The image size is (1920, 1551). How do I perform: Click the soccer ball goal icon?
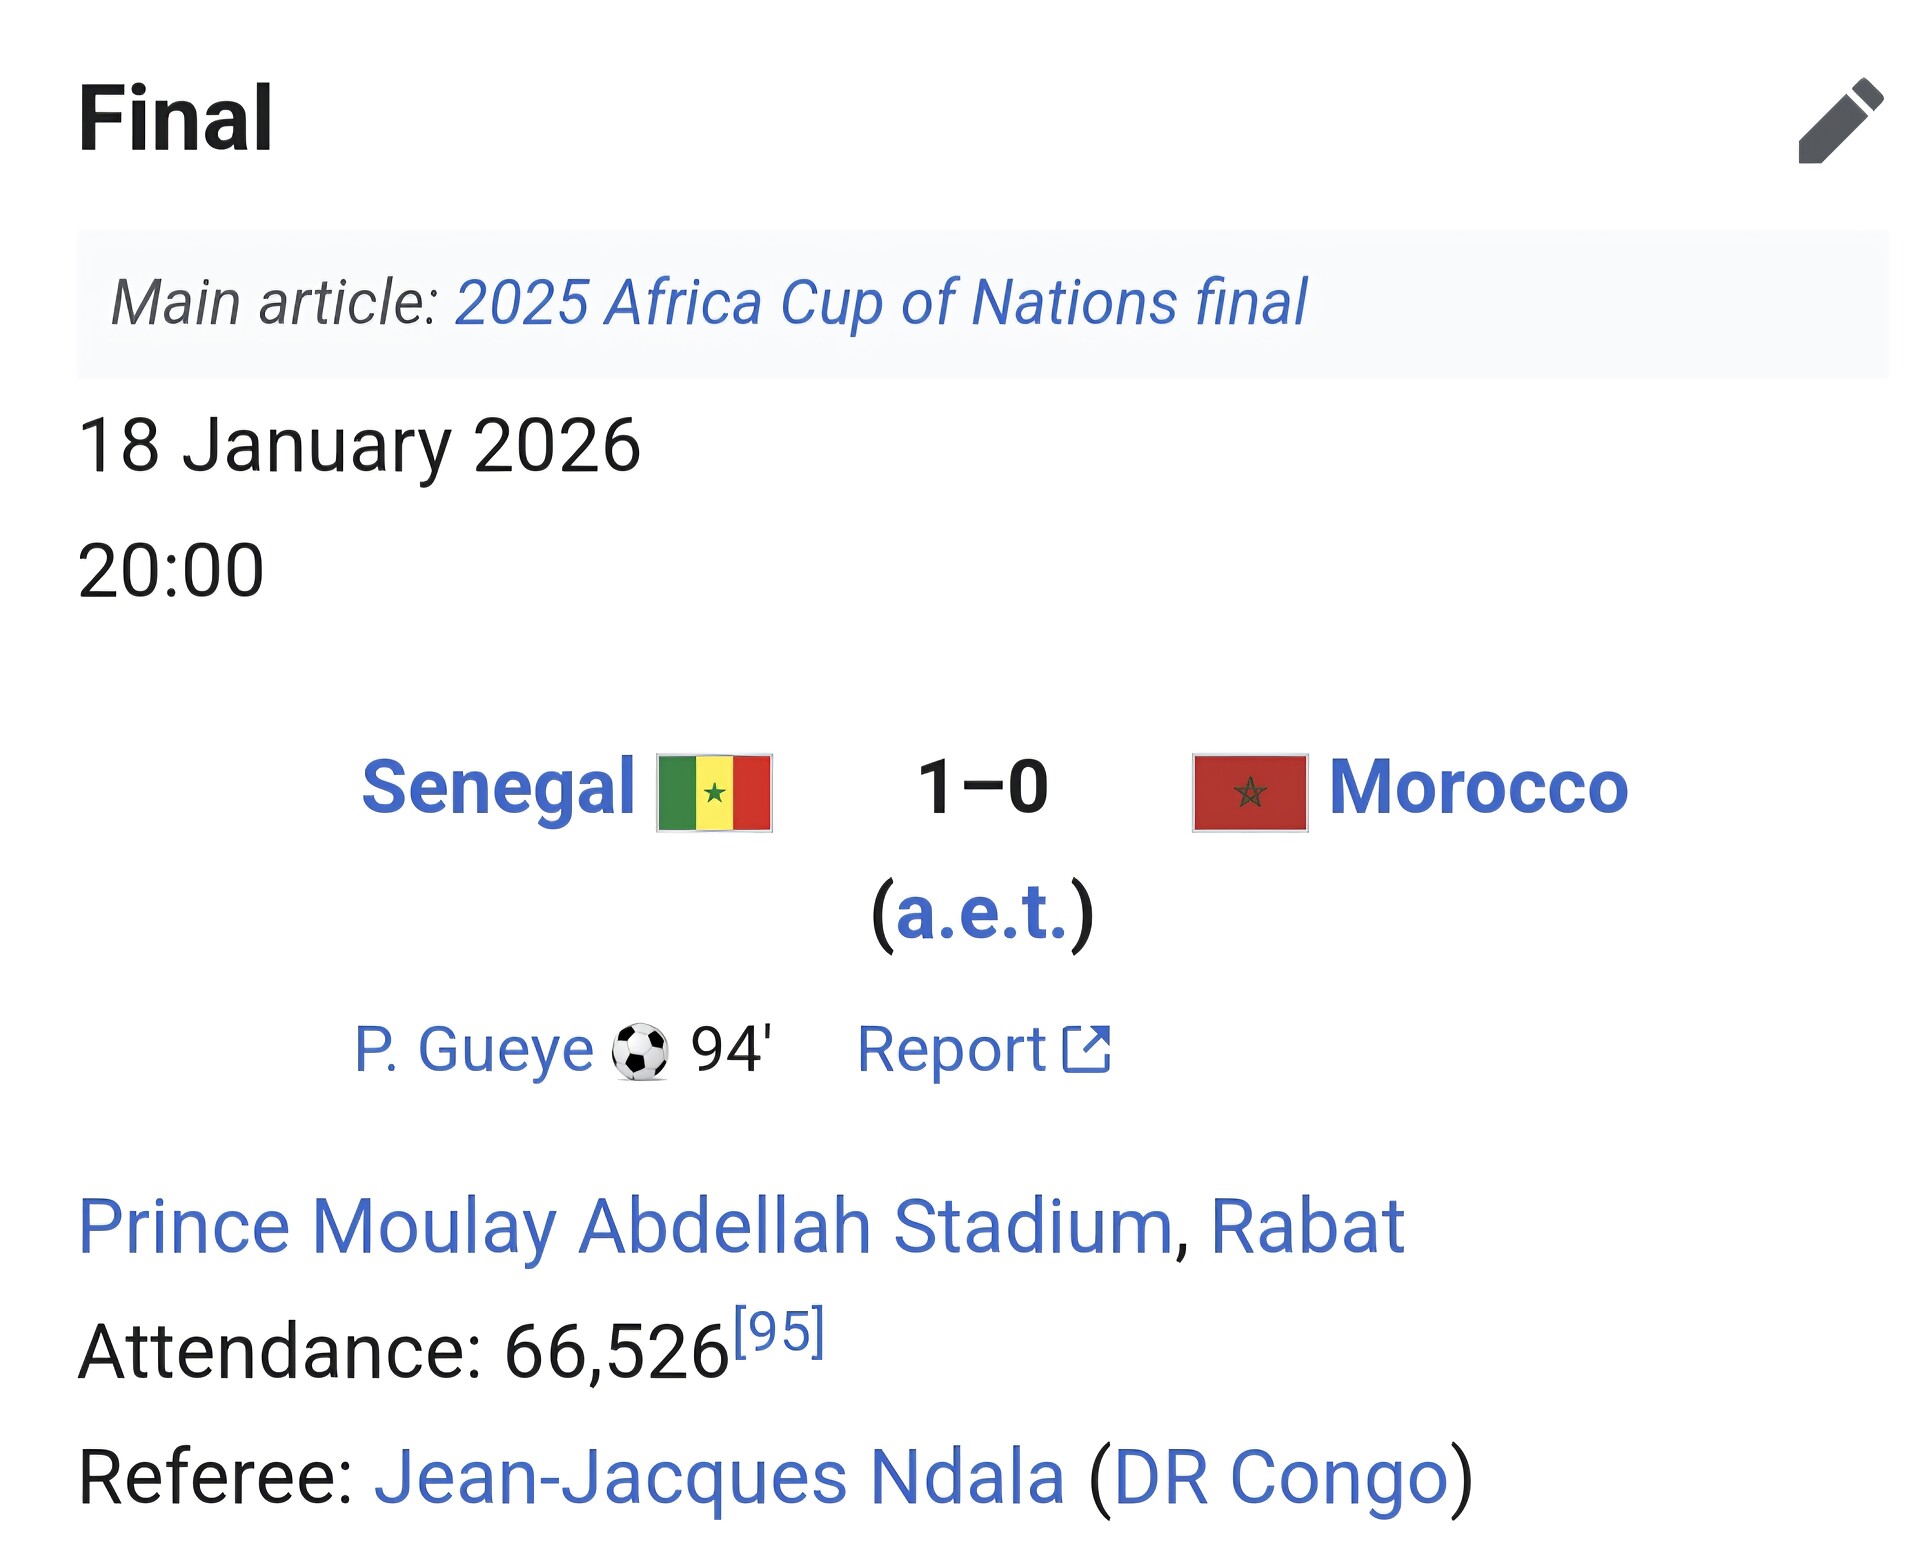[x=640, y=1051]
